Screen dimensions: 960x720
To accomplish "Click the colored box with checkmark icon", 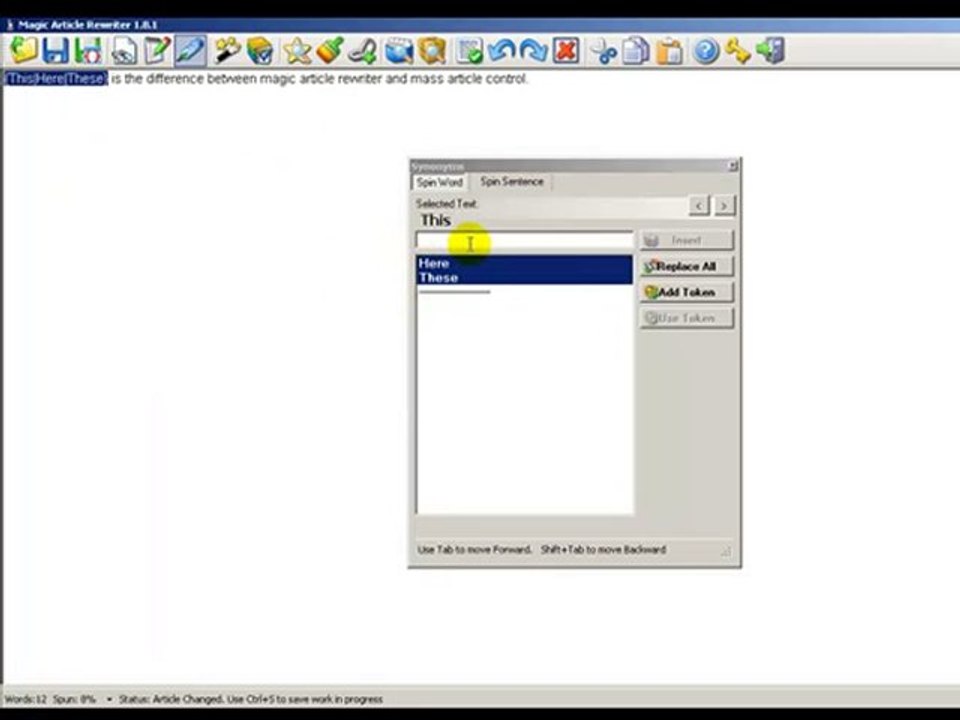I will tap(260, 51).
